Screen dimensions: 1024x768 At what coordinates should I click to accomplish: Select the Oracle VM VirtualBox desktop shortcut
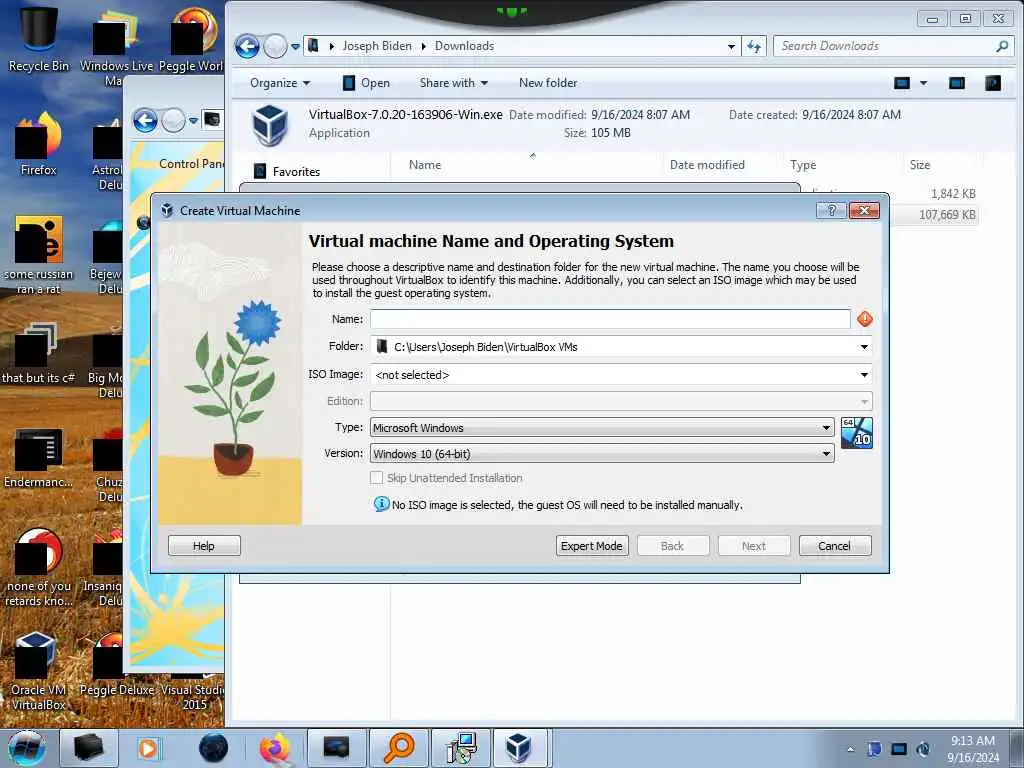(39, 671)
